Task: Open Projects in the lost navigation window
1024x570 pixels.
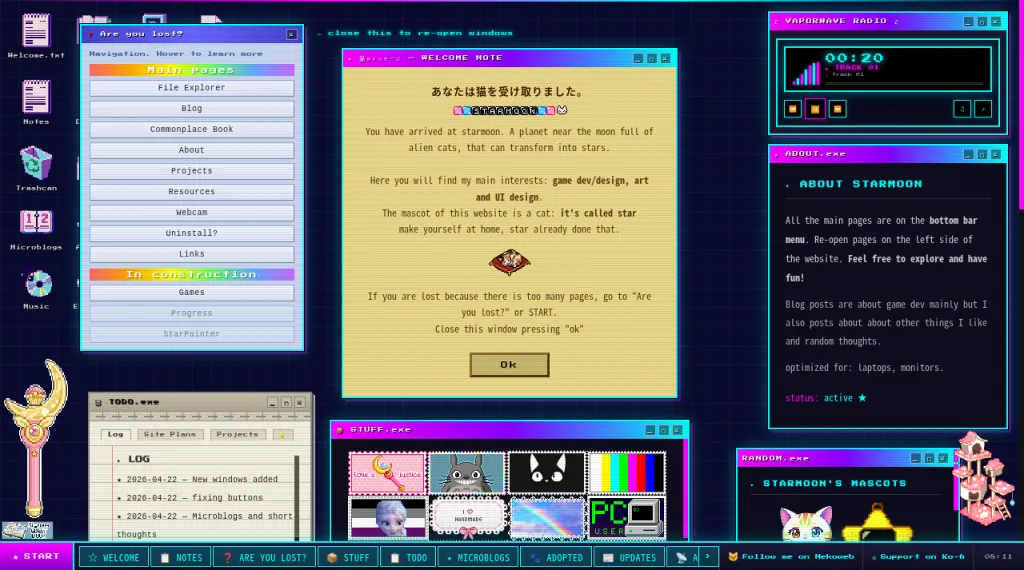Action: 191,171
